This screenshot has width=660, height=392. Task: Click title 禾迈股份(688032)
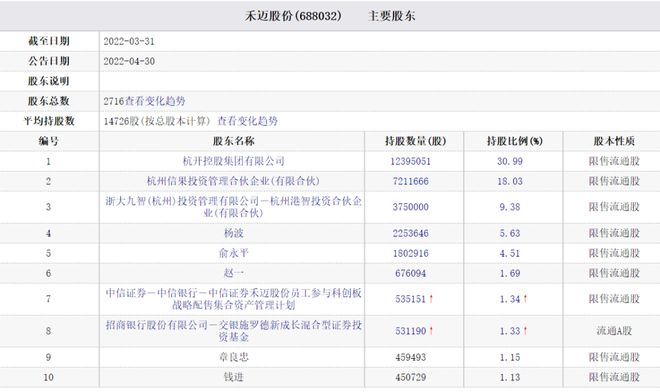pos(293,16)
